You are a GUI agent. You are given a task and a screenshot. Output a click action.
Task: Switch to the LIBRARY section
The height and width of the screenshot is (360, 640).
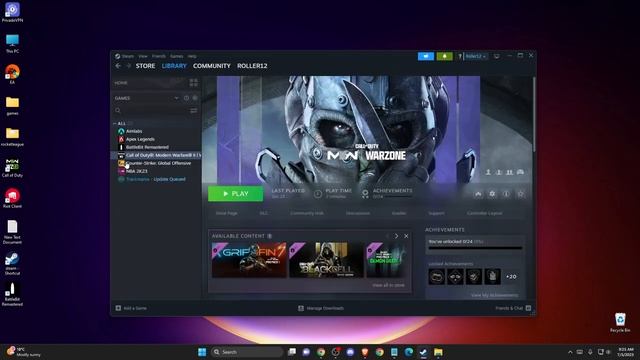click(174, 66)
